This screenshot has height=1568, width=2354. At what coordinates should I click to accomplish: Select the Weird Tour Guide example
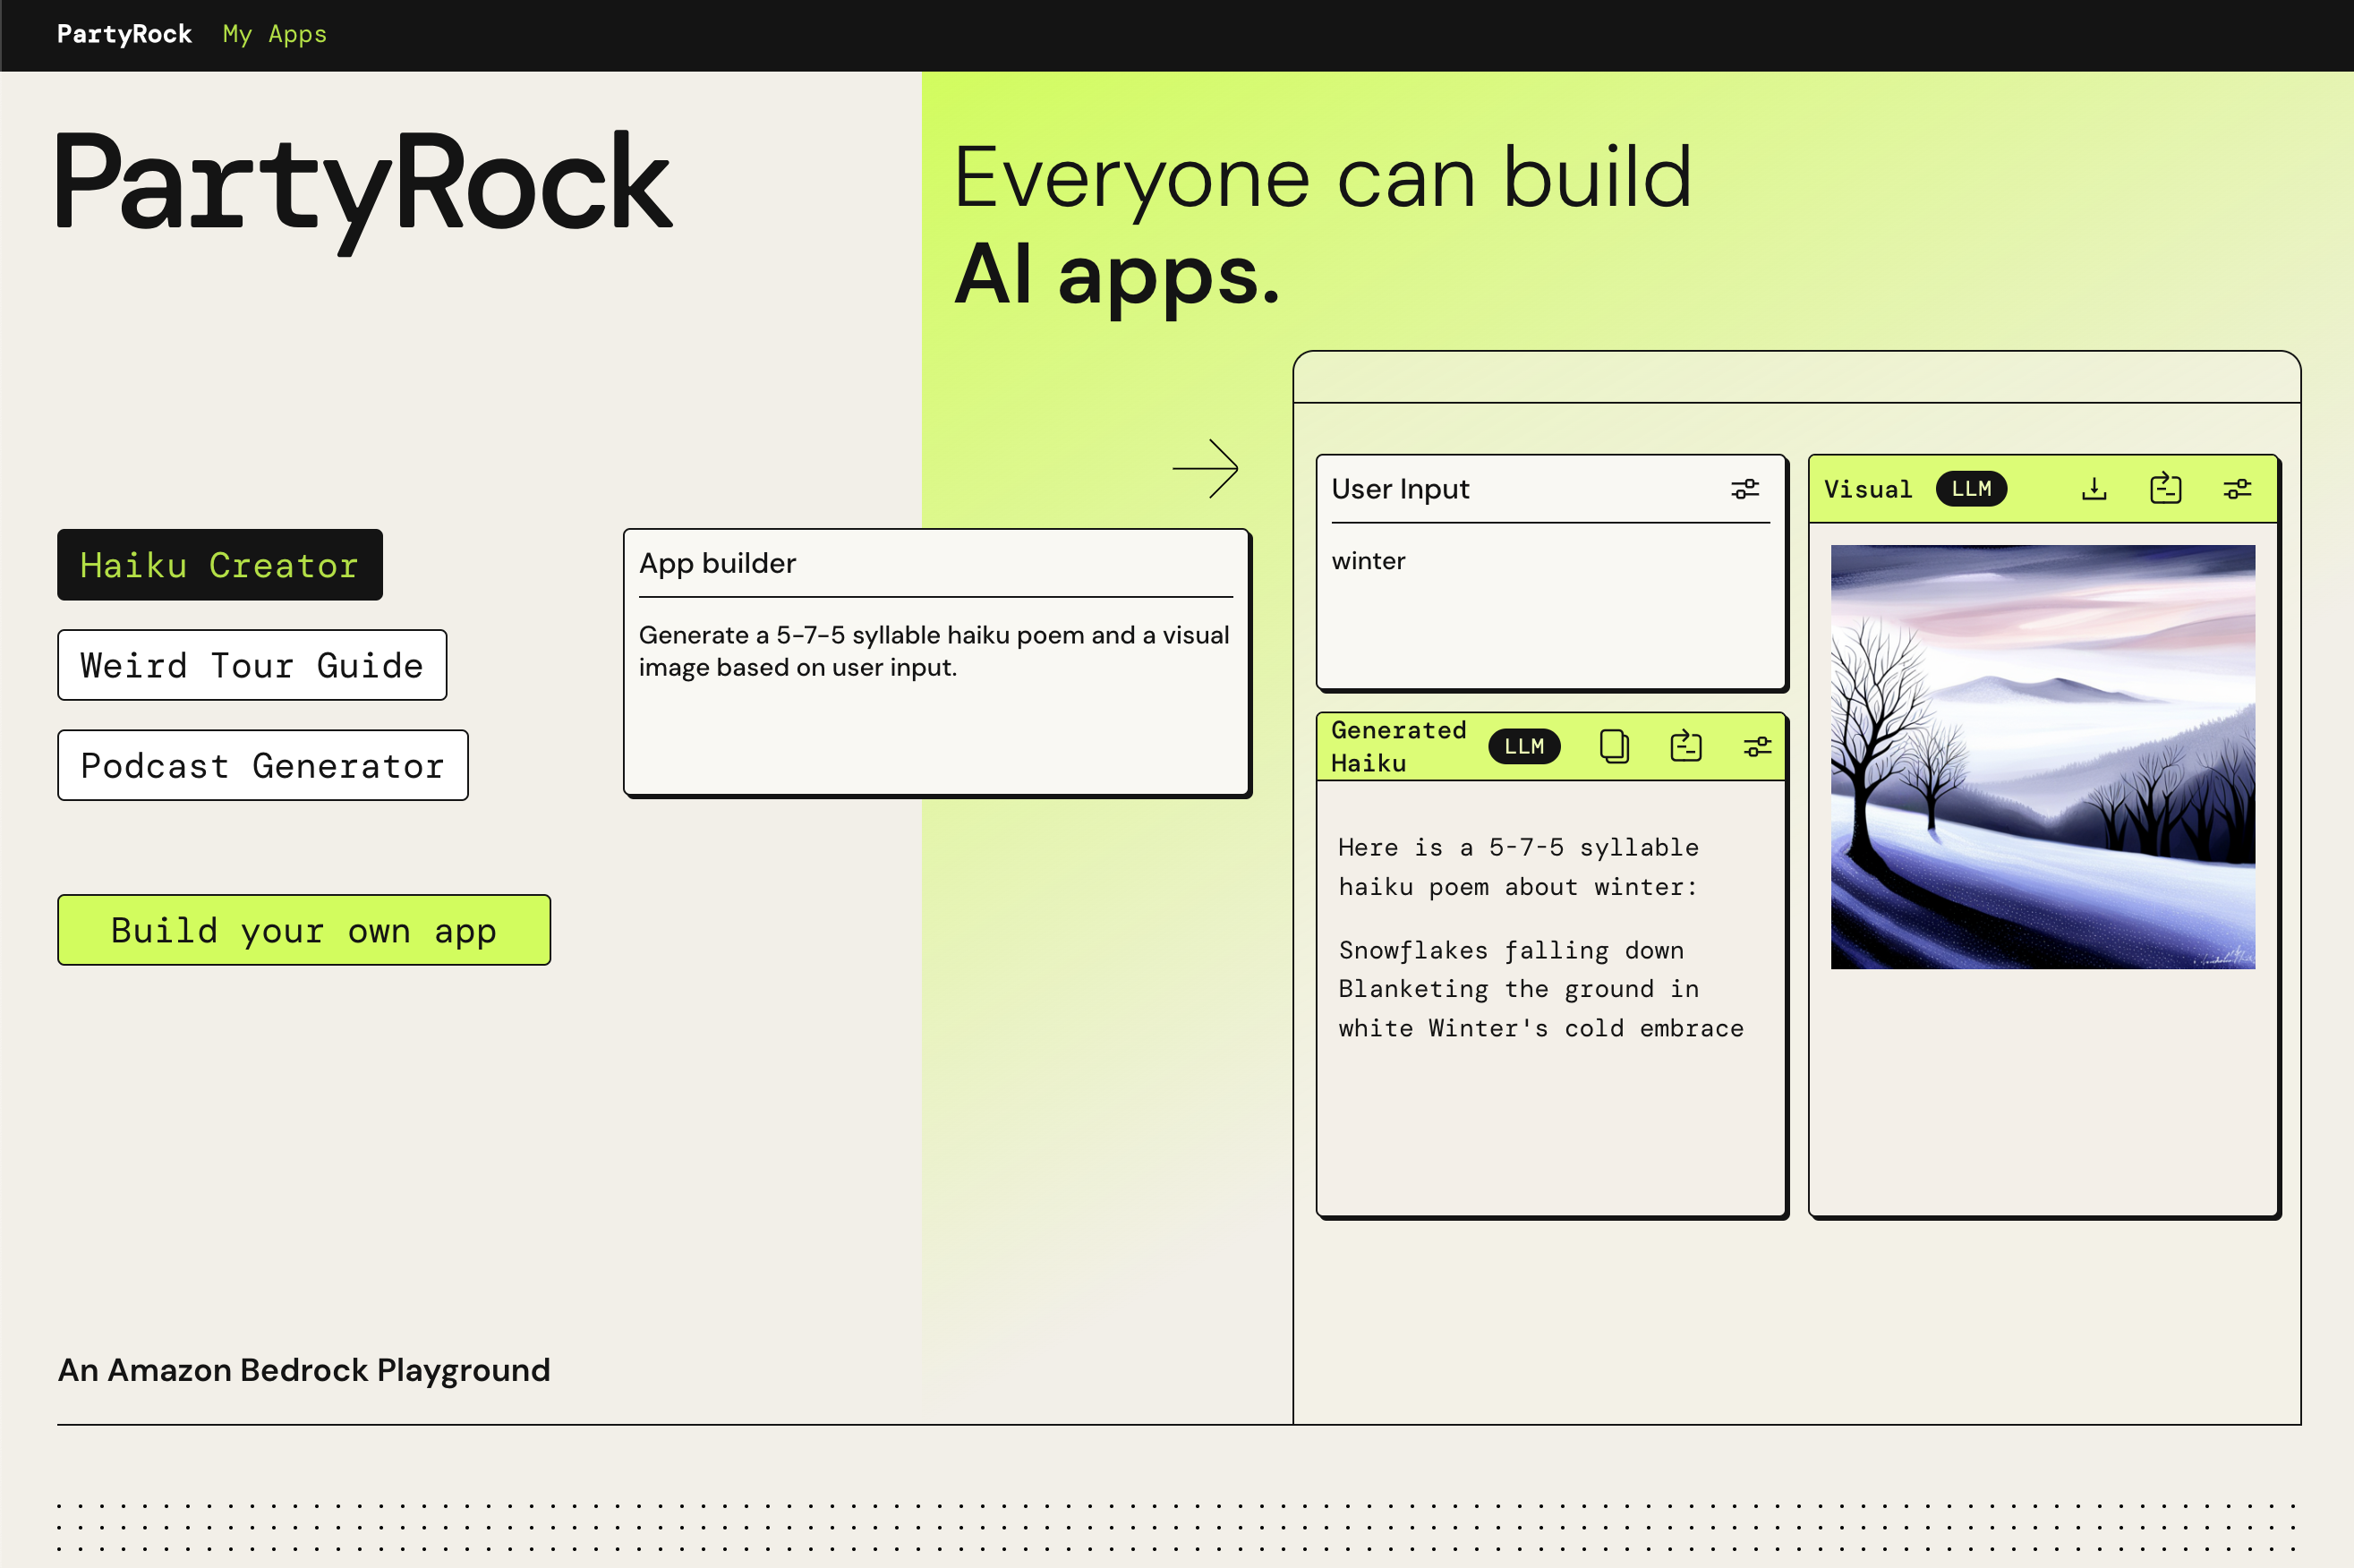tap(252, 665)
